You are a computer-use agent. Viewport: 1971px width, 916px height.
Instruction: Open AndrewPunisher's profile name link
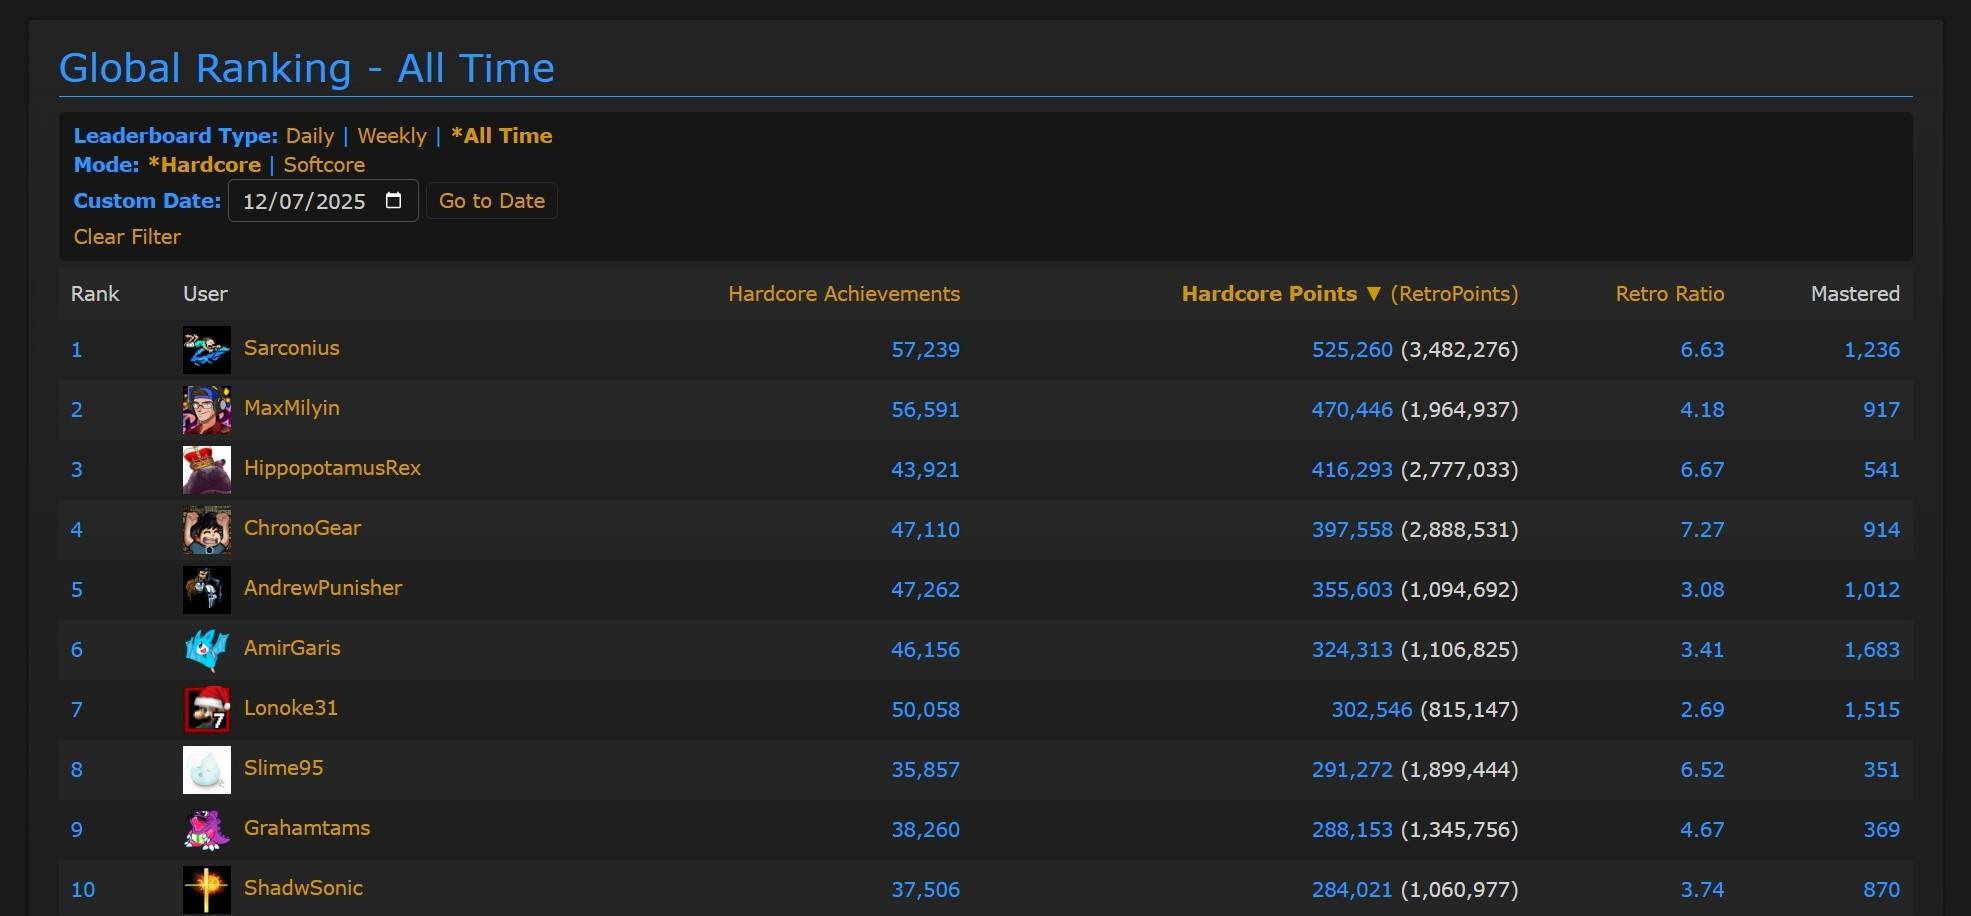(323, 588)
